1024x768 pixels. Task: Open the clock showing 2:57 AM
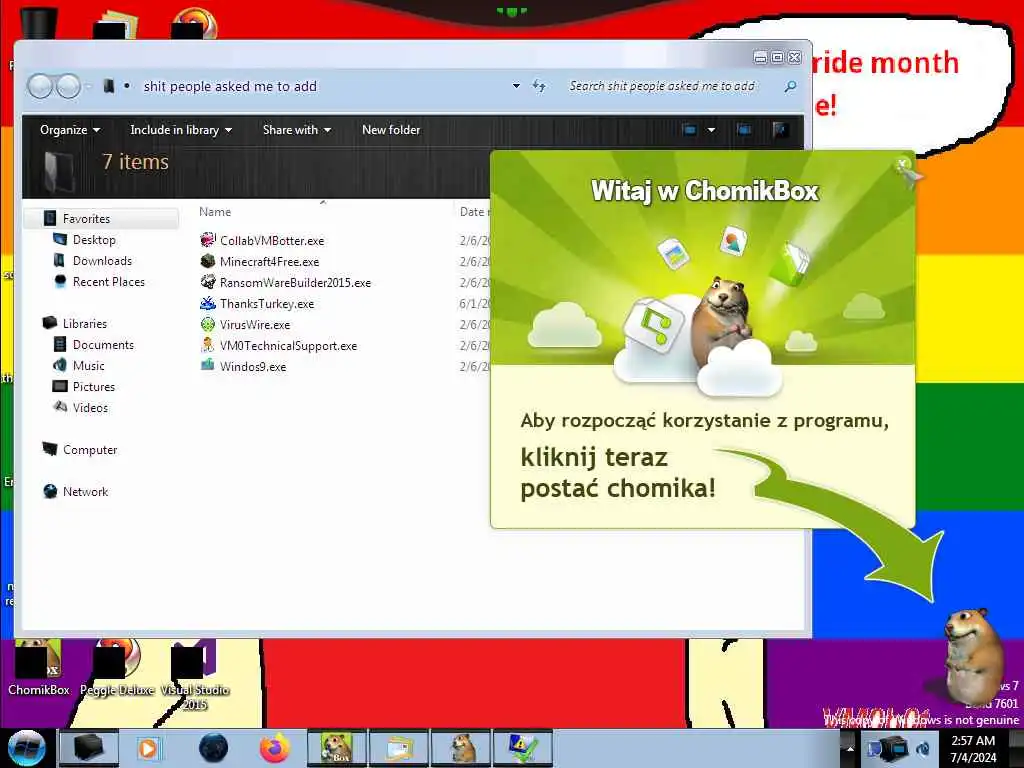(973, 748)
